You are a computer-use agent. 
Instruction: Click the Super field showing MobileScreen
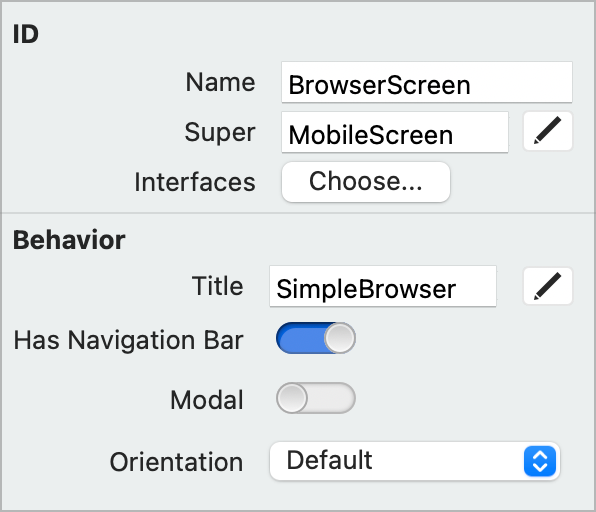395,132
